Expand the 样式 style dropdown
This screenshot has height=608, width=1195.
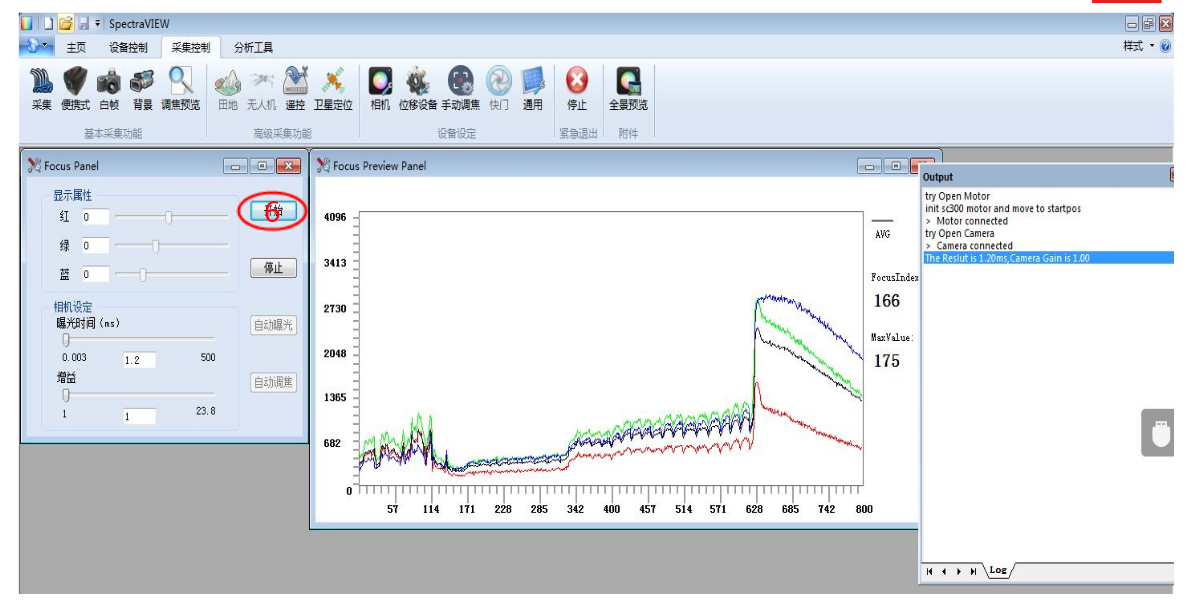tap(1138, 46)
